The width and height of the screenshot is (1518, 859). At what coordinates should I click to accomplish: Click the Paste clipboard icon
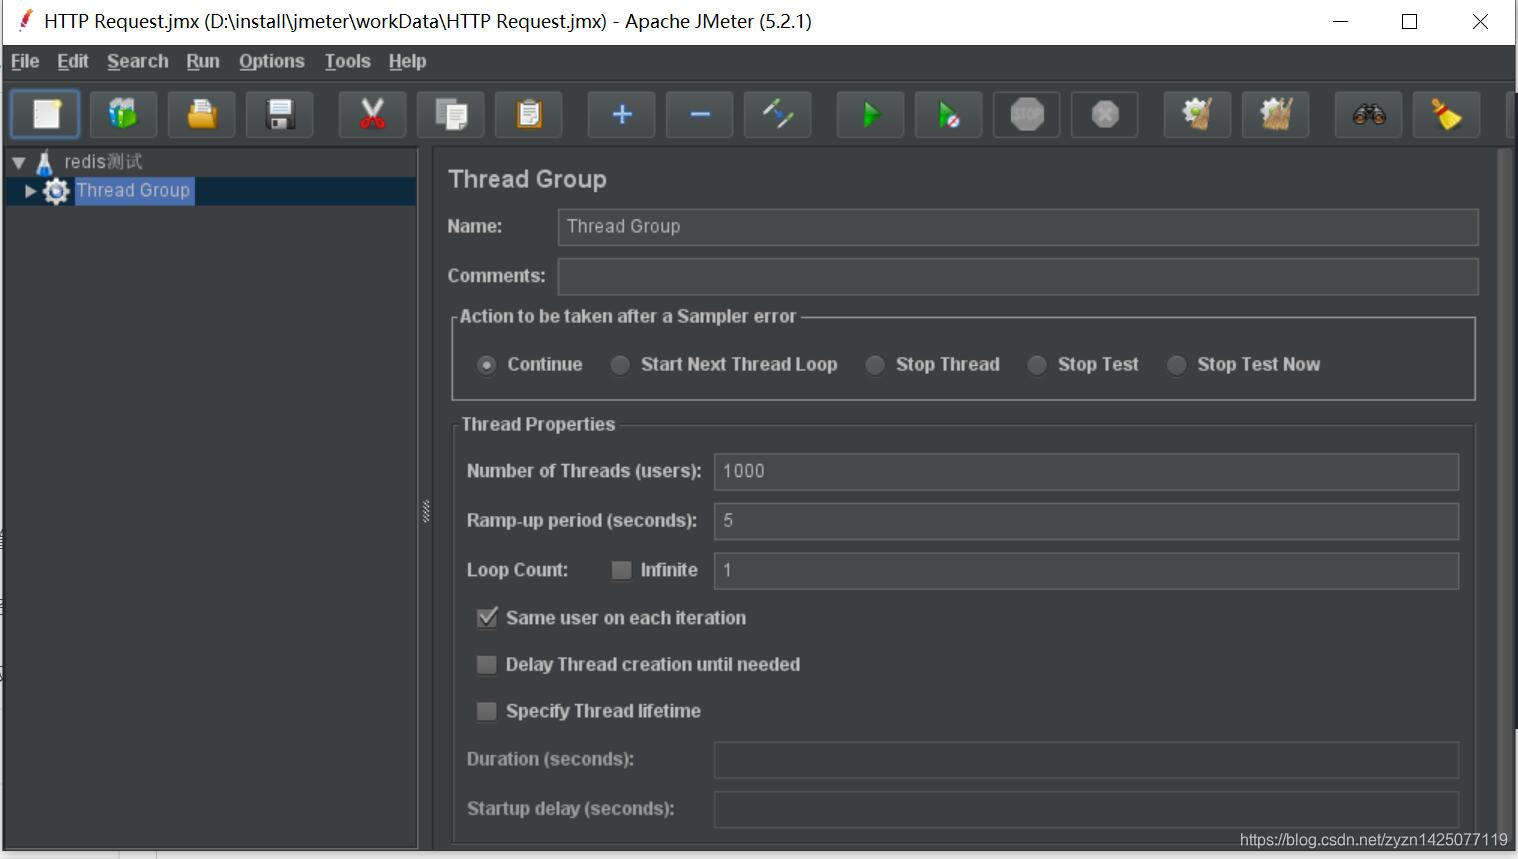528,114
